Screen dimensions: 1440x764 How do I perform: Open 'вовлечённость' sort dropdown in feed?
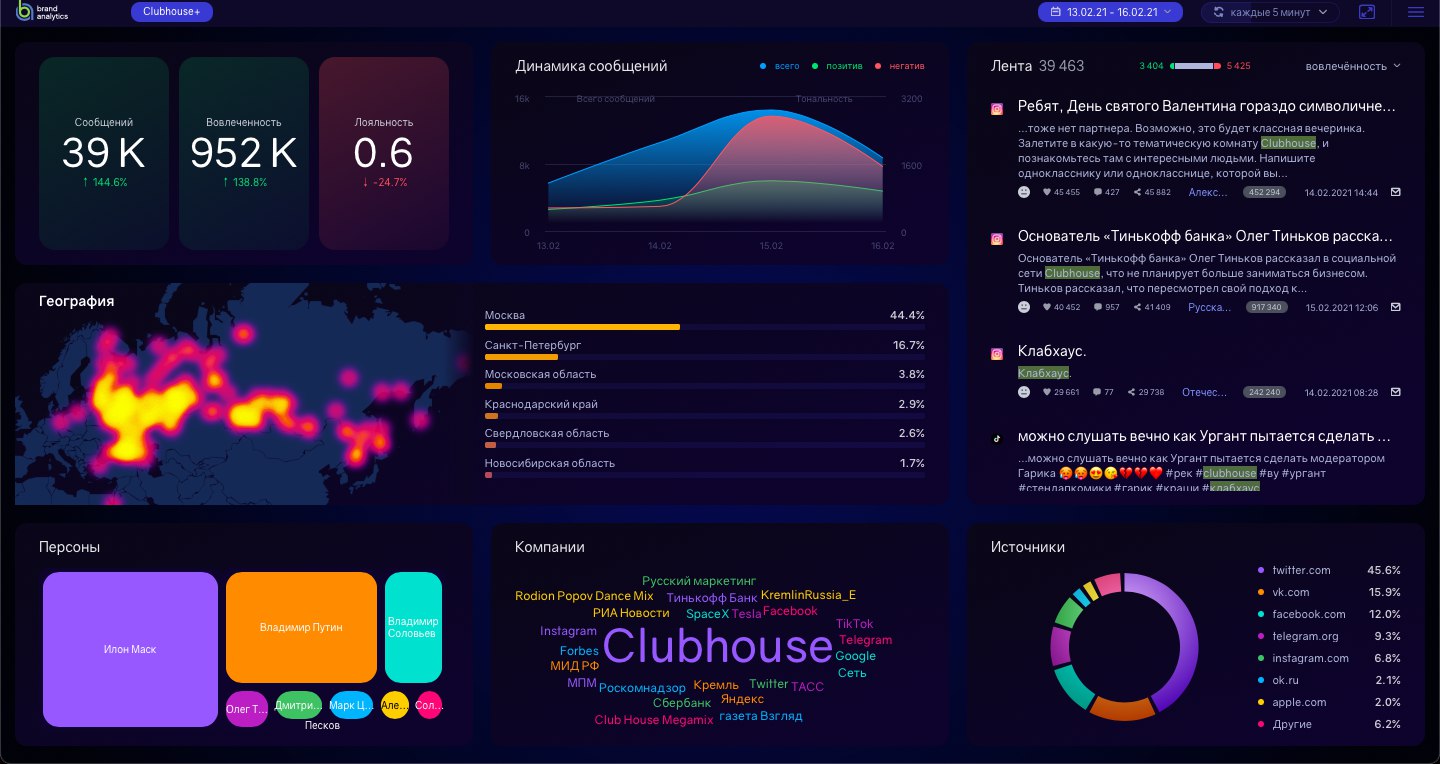click(x=1353, y=66)
